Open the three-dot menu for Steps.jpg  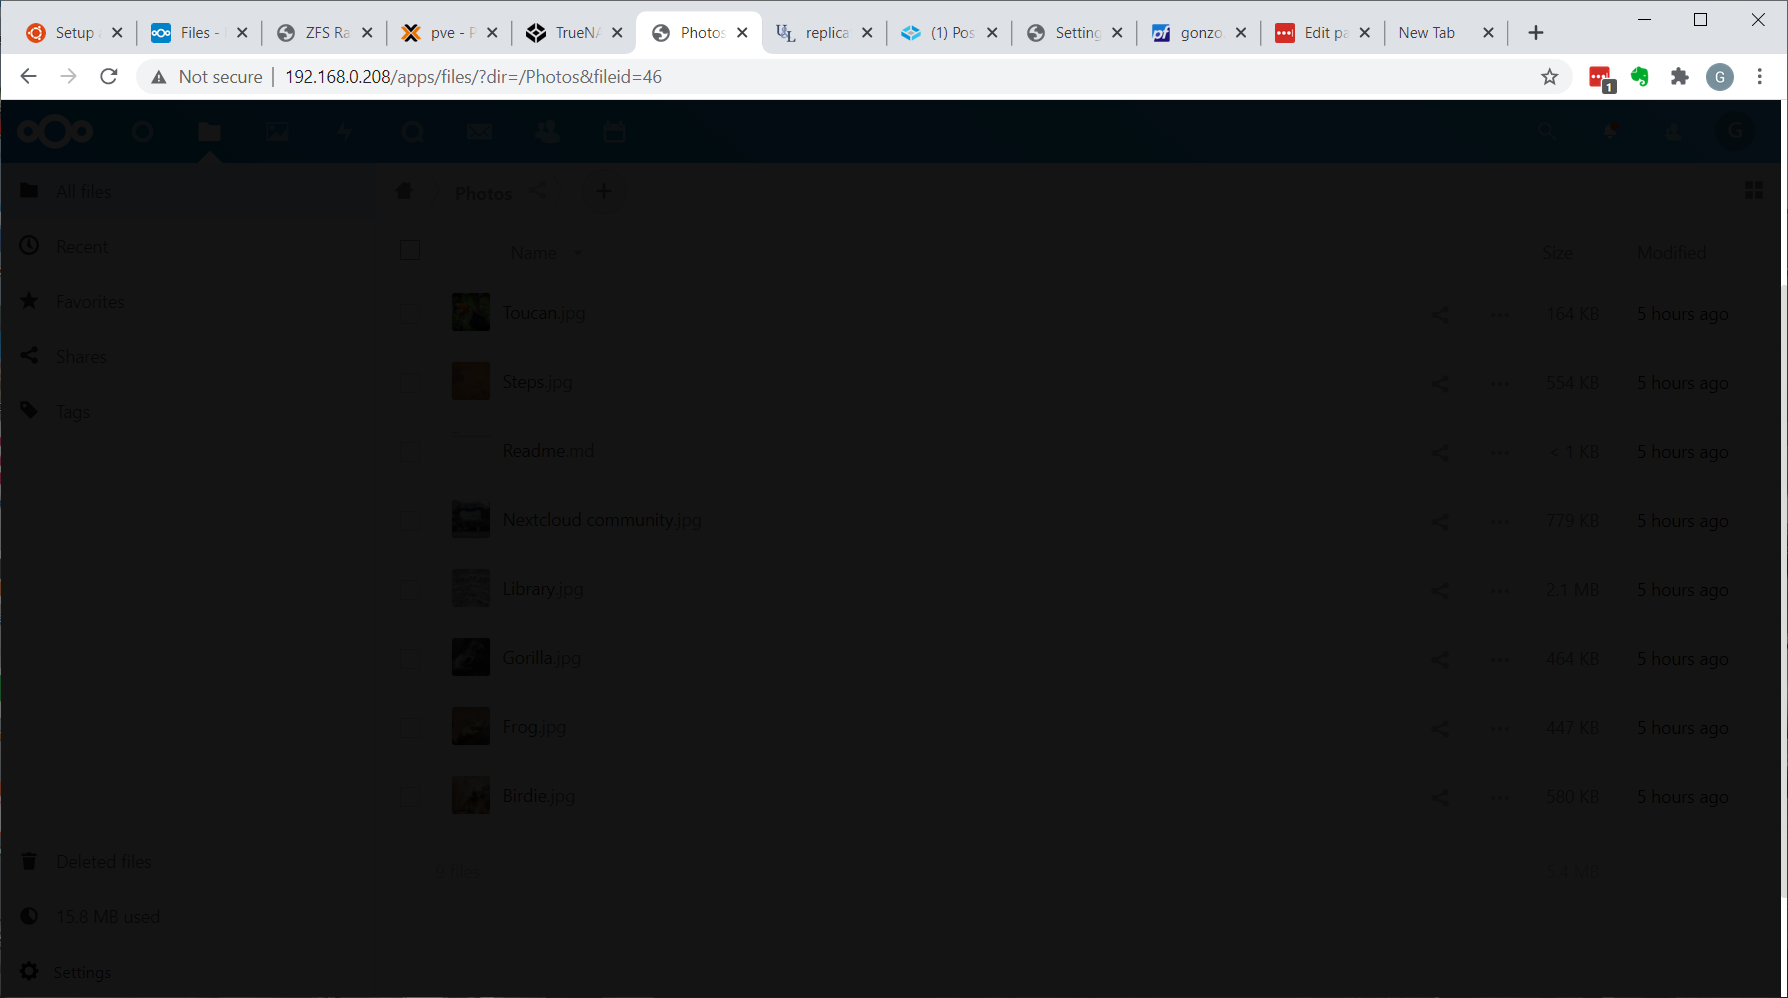click(x=1500, y=384)
